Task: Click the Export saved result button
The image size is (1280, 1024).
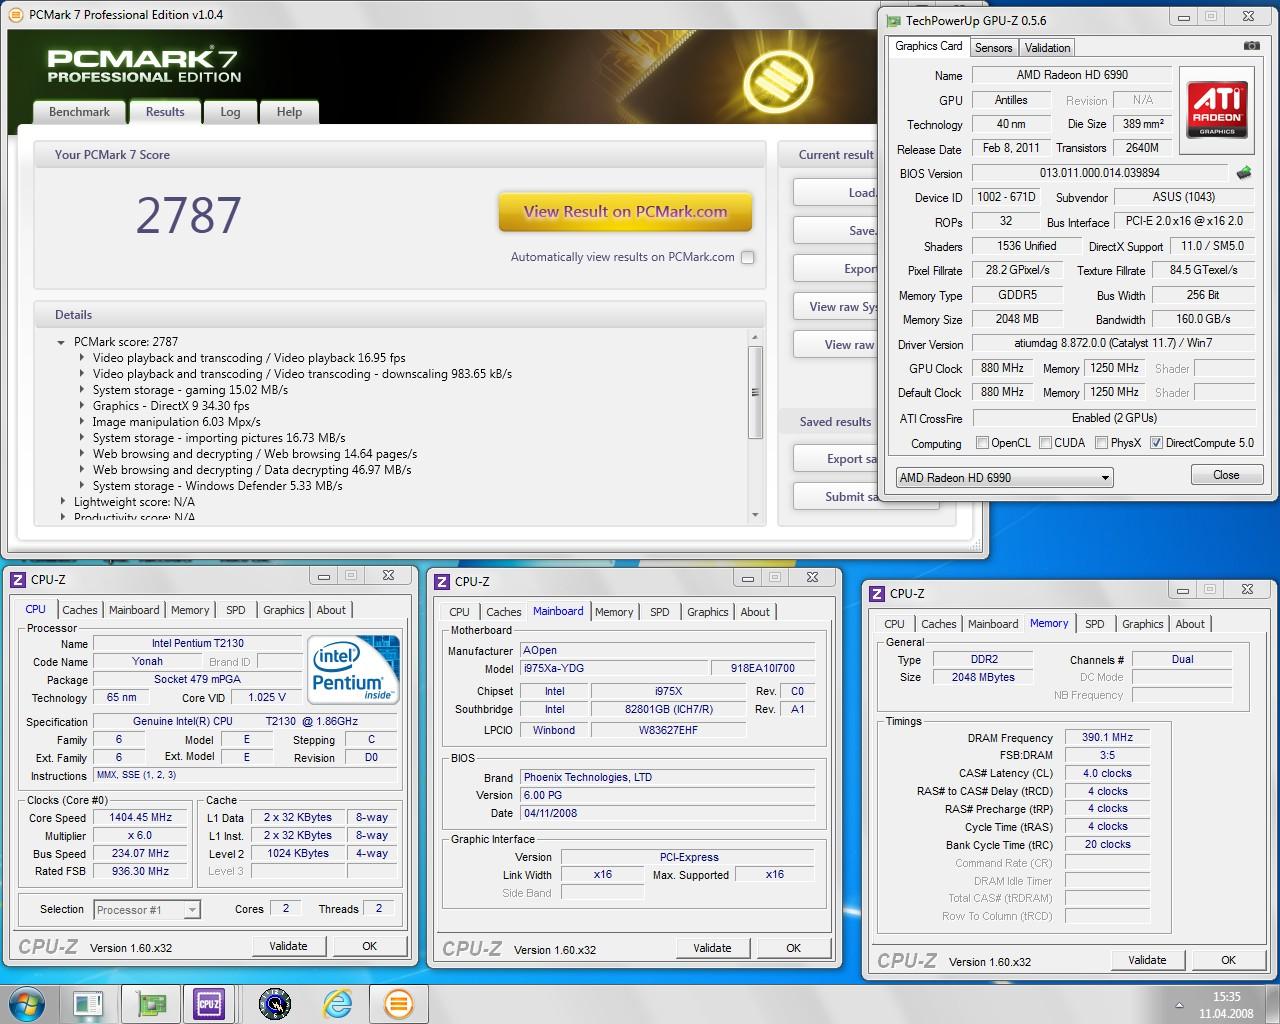Action: pyautogui.click(x=835, y=459)
